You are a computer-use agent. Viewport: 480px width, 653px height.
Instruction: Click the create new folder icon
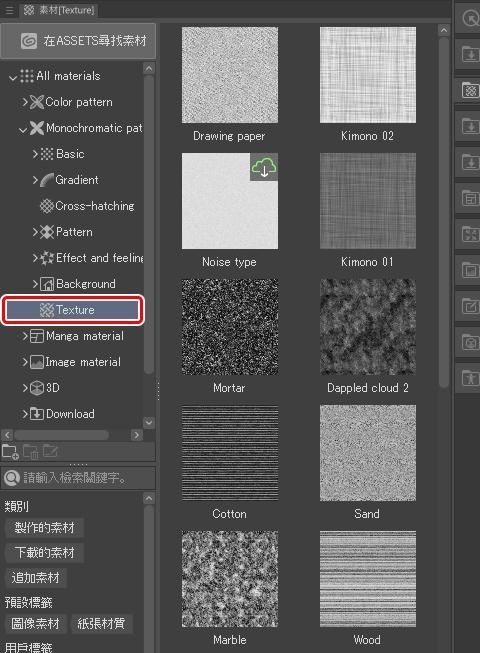(10, 451)
